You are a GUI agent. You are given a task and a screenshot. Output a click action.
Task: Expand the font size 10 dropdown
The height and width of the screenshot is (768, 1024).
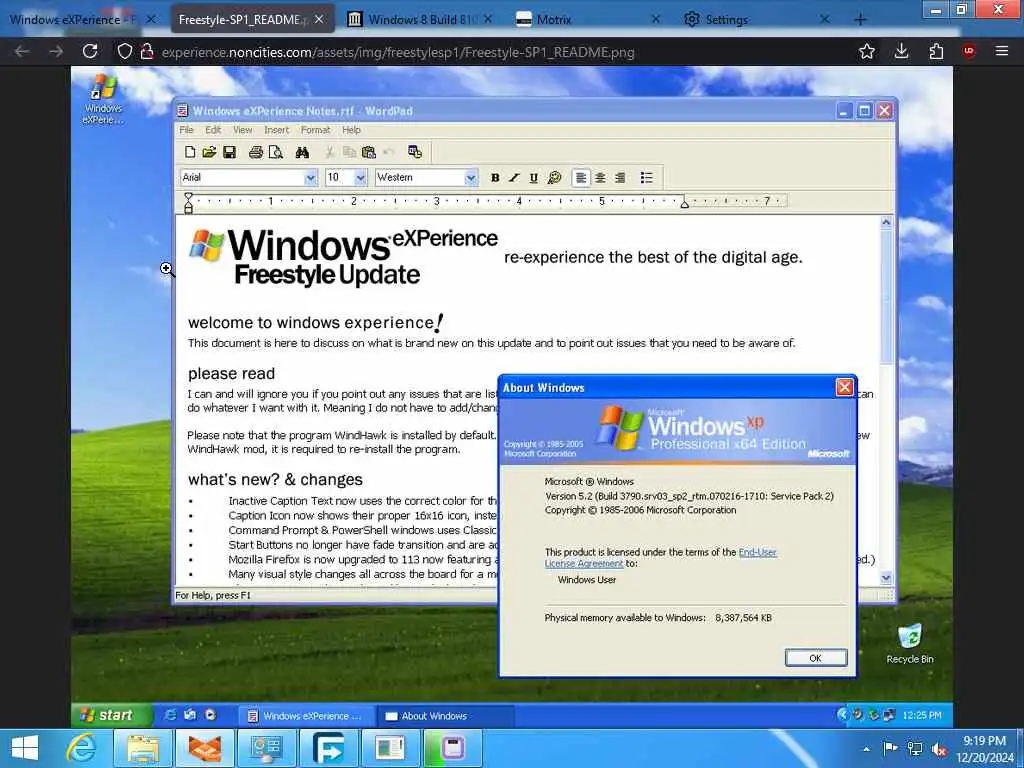pyautogui.click(x=360, y=178)
